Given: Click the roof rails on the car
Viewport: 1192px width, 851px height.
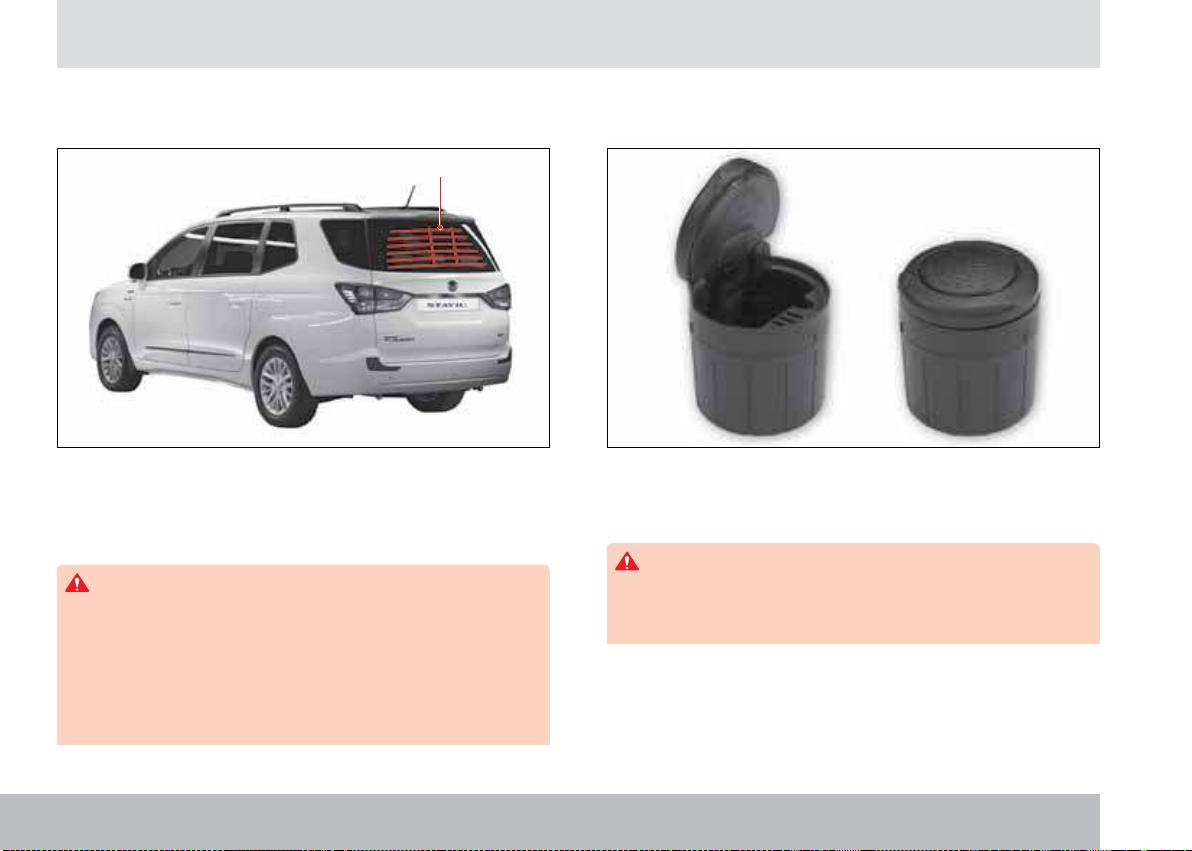Looking at the screenshot, I should click(289, 208).
